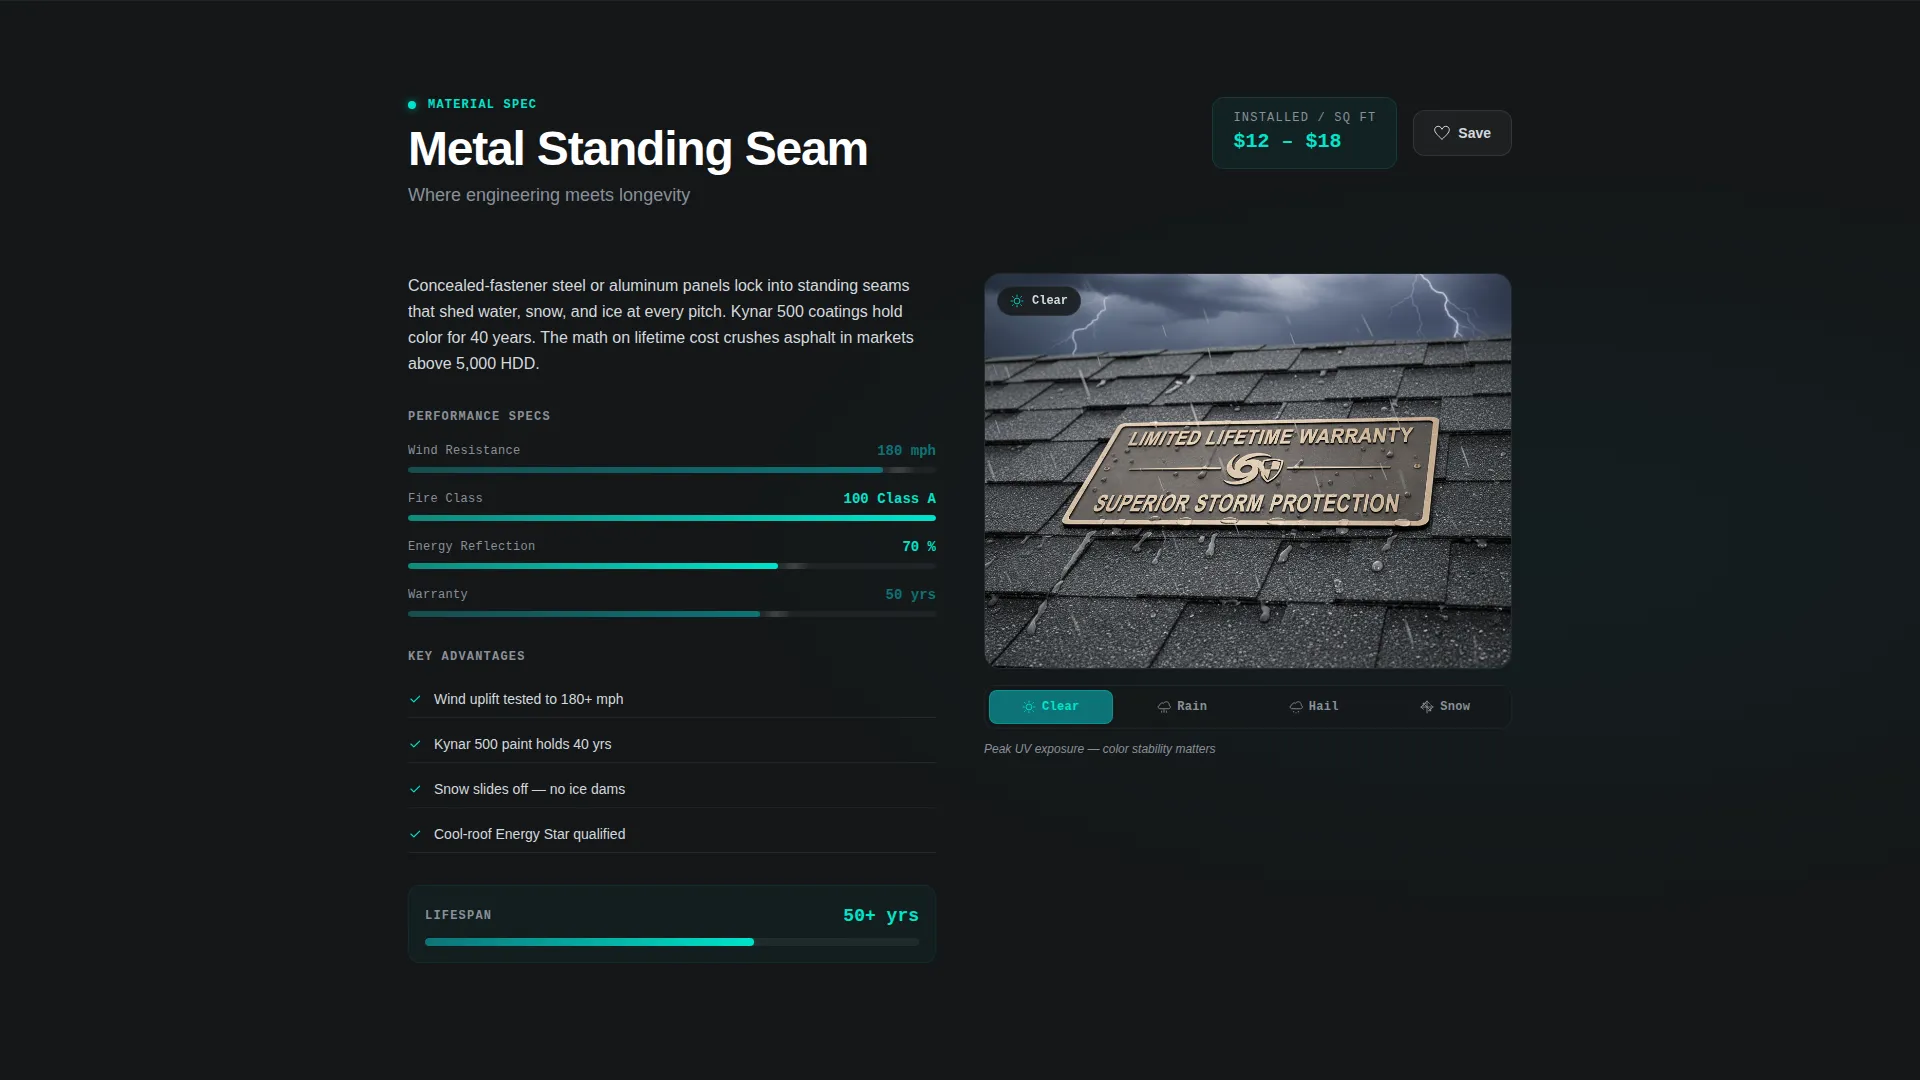Click 'Snow slides off — no ice dams' text
Image resolution: width=1920 pixels, height=1080 pixels.
[529, 789]
